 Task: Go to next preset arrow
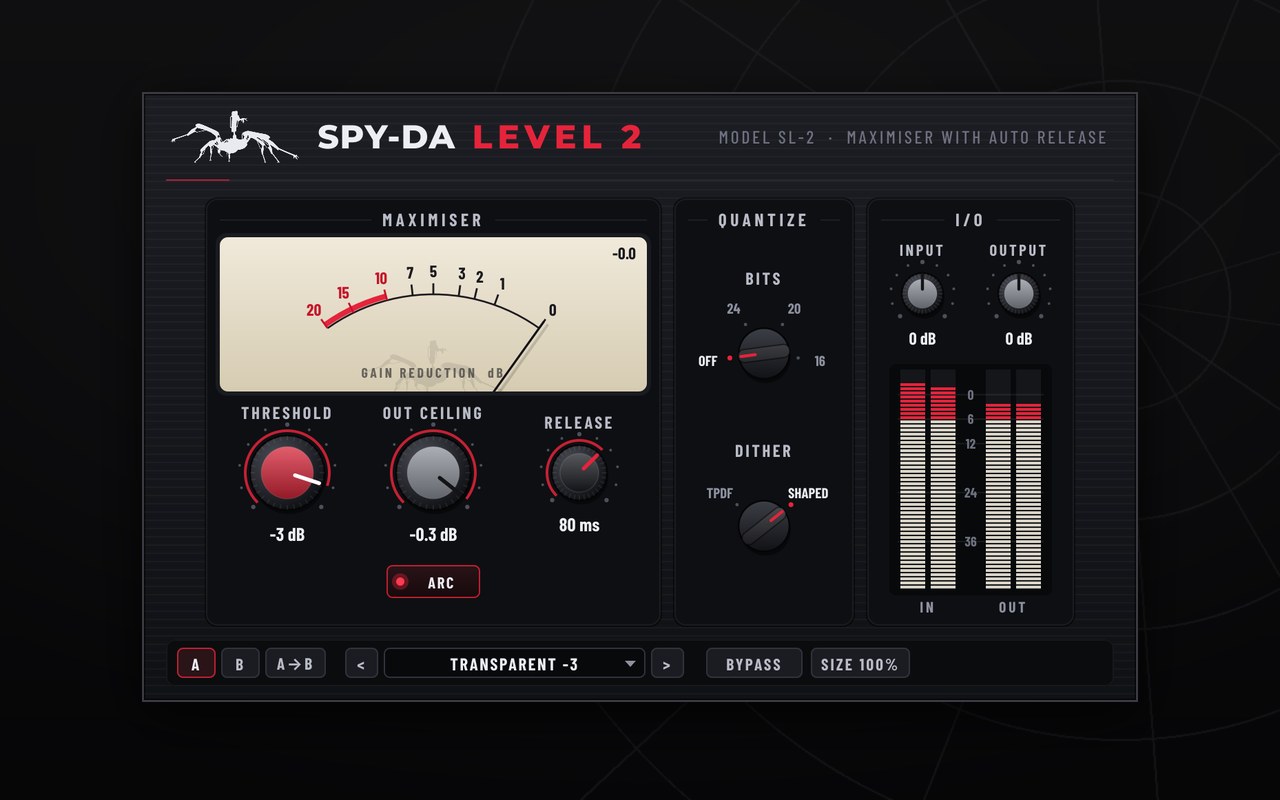pyautogui.click(x=667, y=664)
